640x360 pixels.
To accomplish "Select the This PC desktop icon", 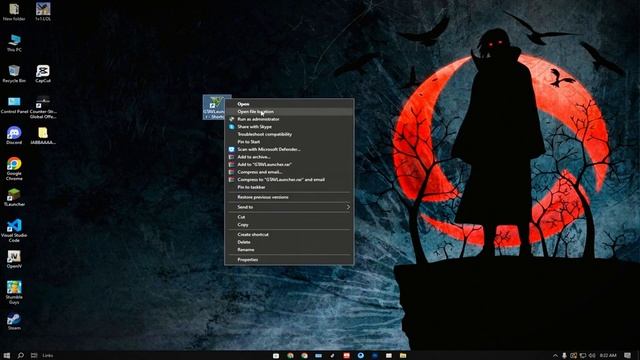I will click(14, 43).
